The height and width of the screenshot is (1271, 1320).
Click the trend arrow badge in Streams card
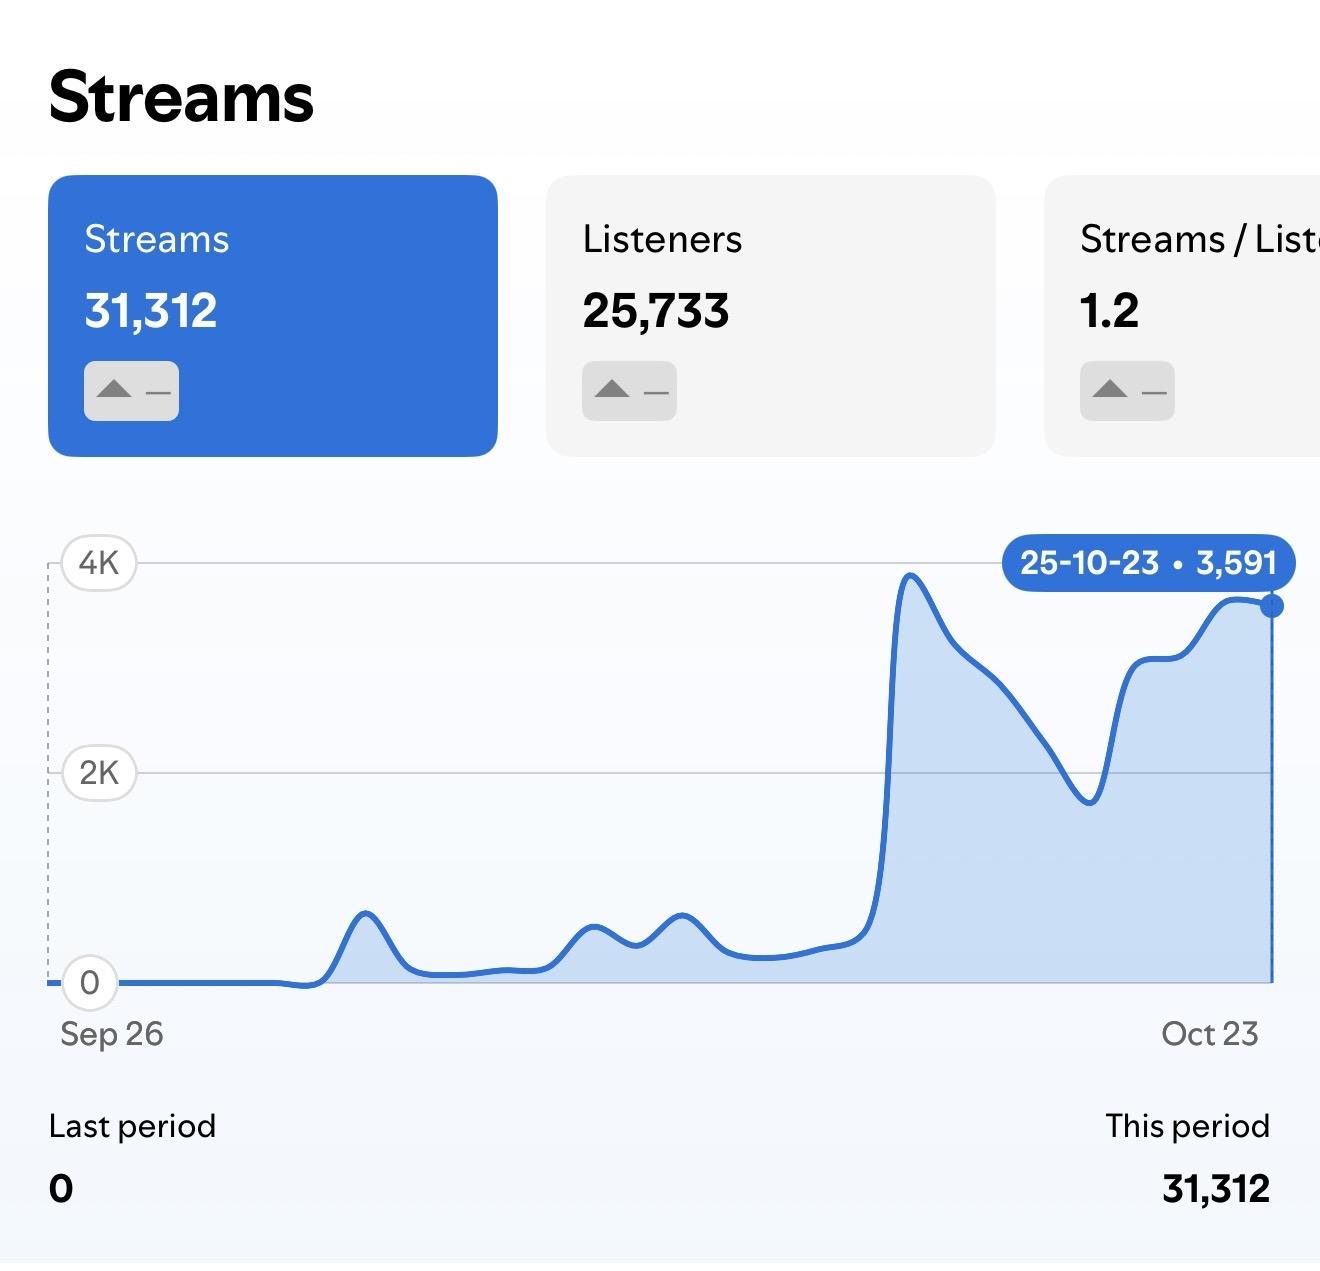pos(131,390)
